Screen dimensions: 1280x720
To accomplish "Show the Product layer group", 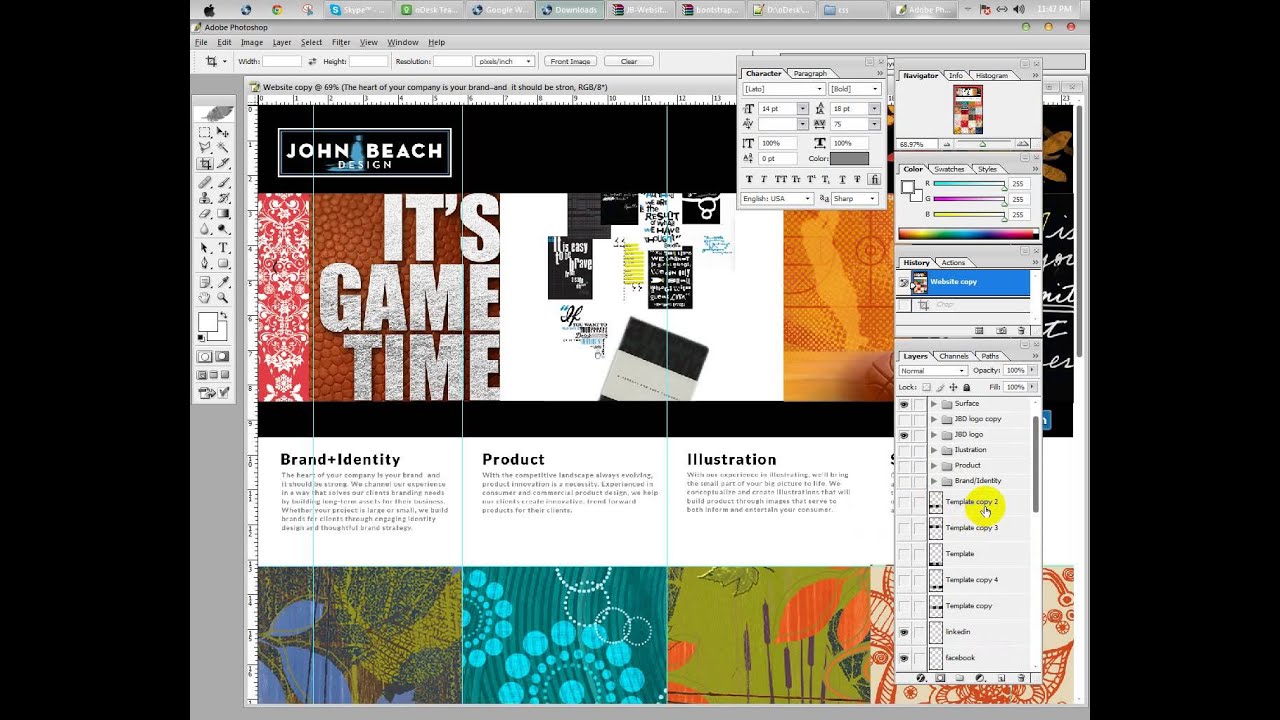I will pos(904,465).
